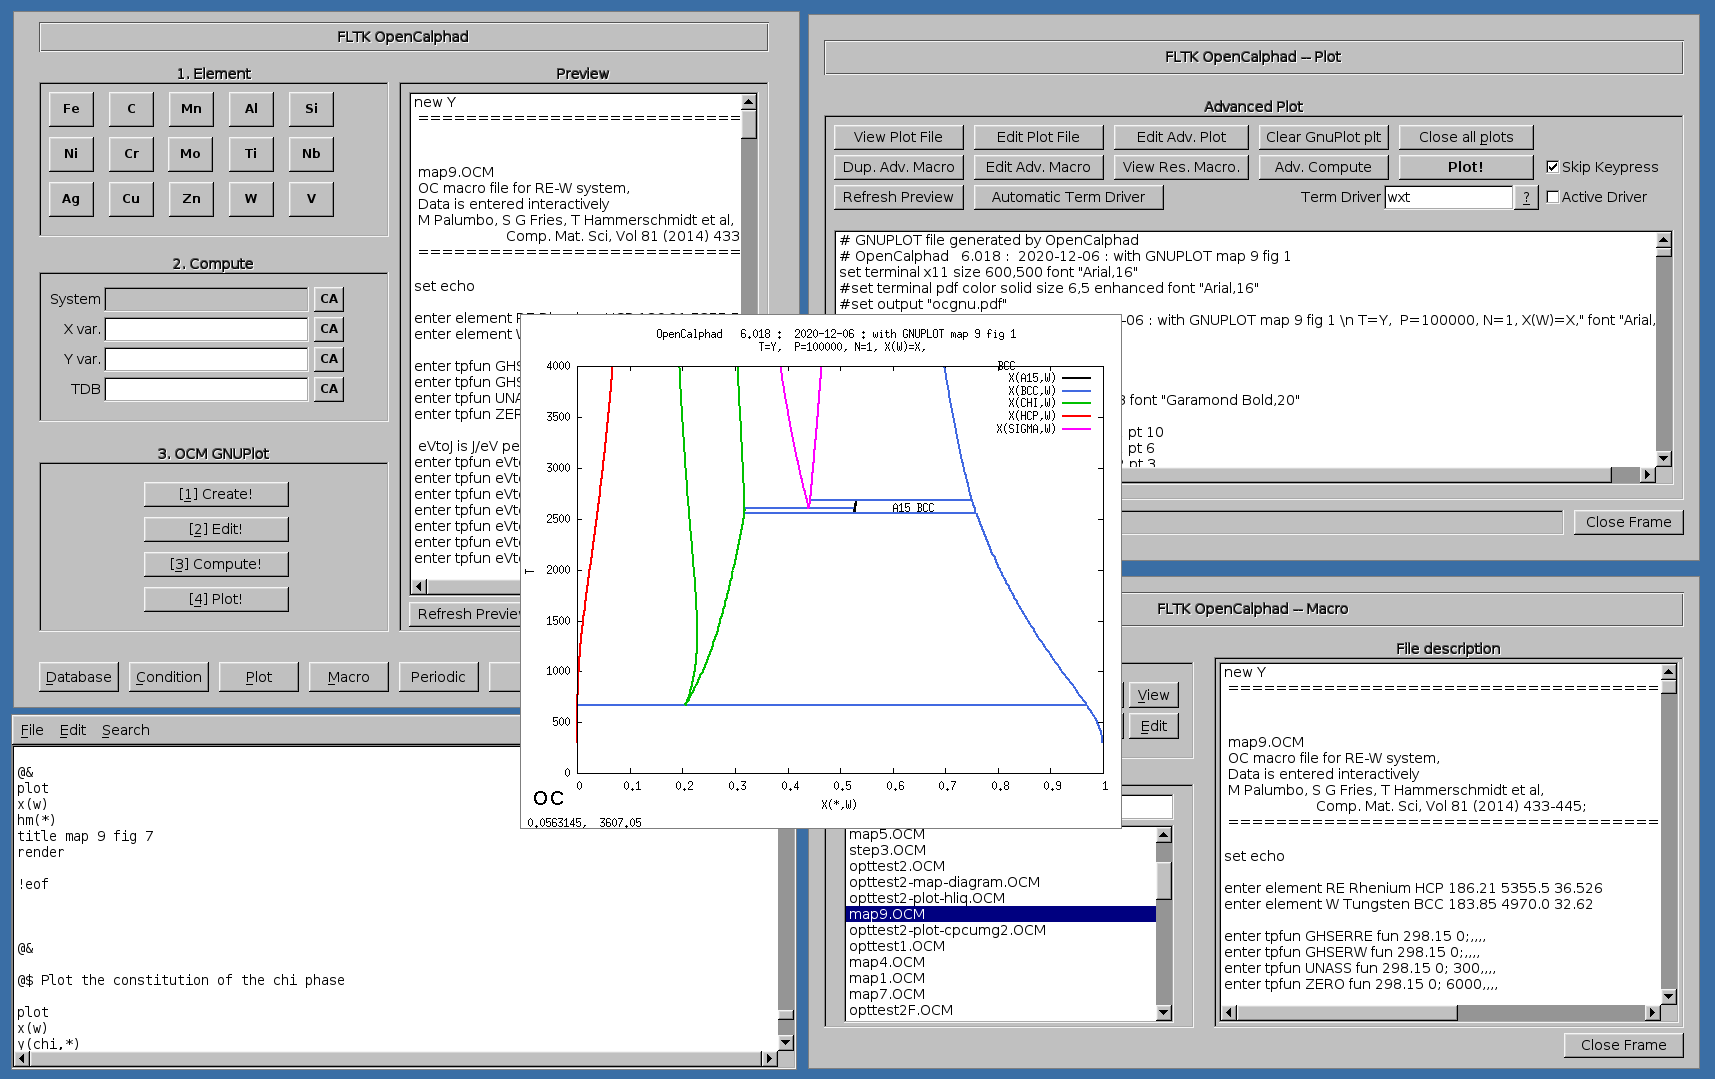Choose the Nb element button

coord(311,154)
